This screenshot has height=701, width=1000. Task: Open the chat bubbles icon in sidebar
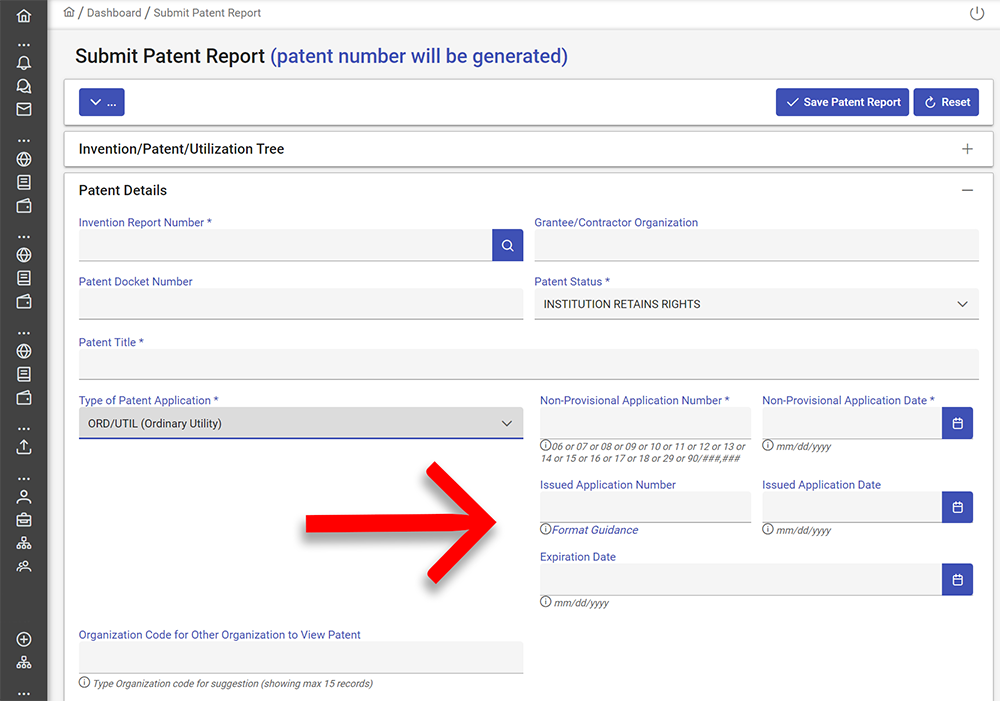tap(24, 86)
